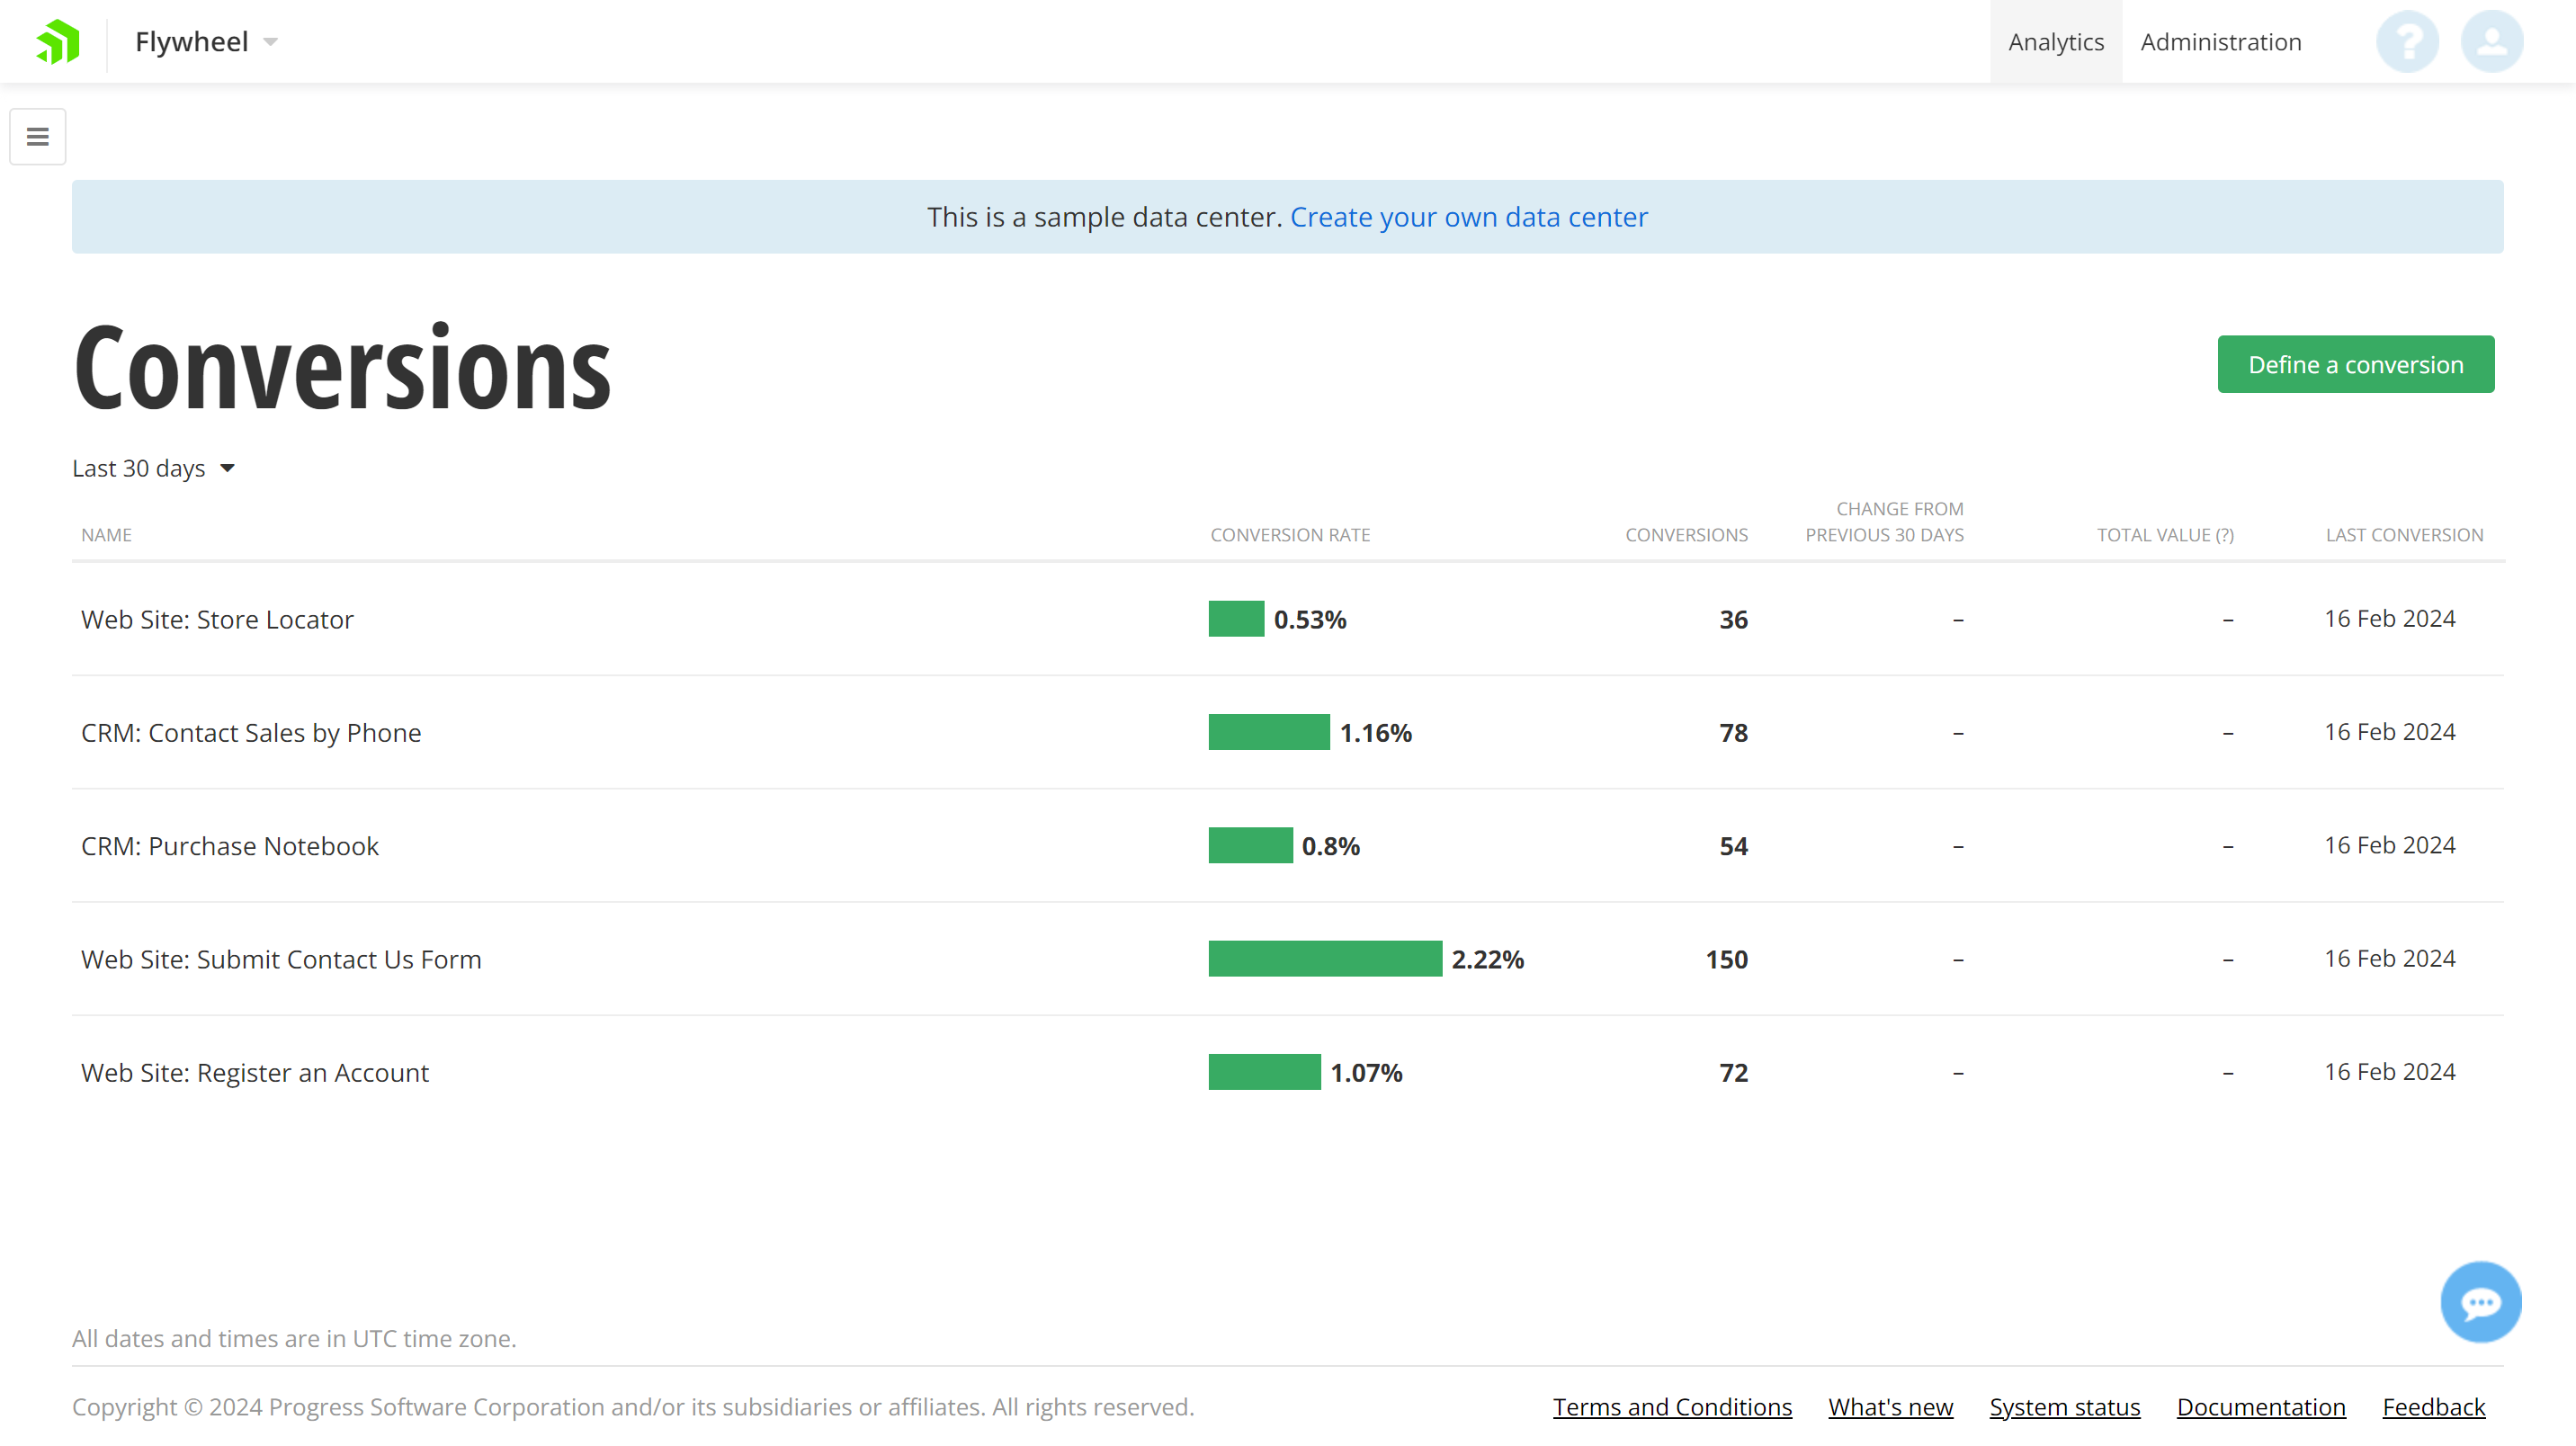Open Web Site: Store Locator conversion
The image size is (2576, 1446).
217,619
